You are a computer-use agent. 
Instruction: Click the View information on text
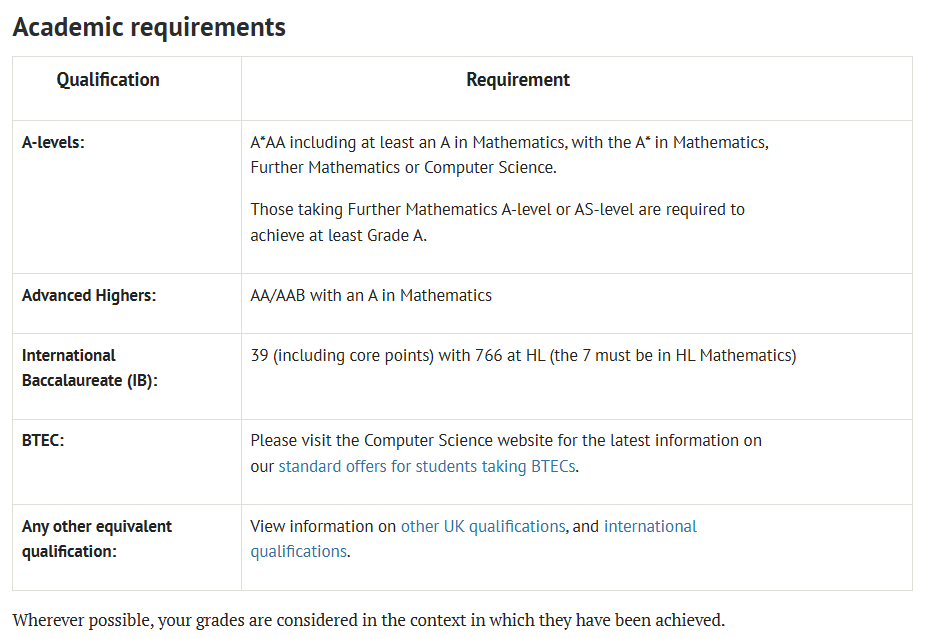323,526
